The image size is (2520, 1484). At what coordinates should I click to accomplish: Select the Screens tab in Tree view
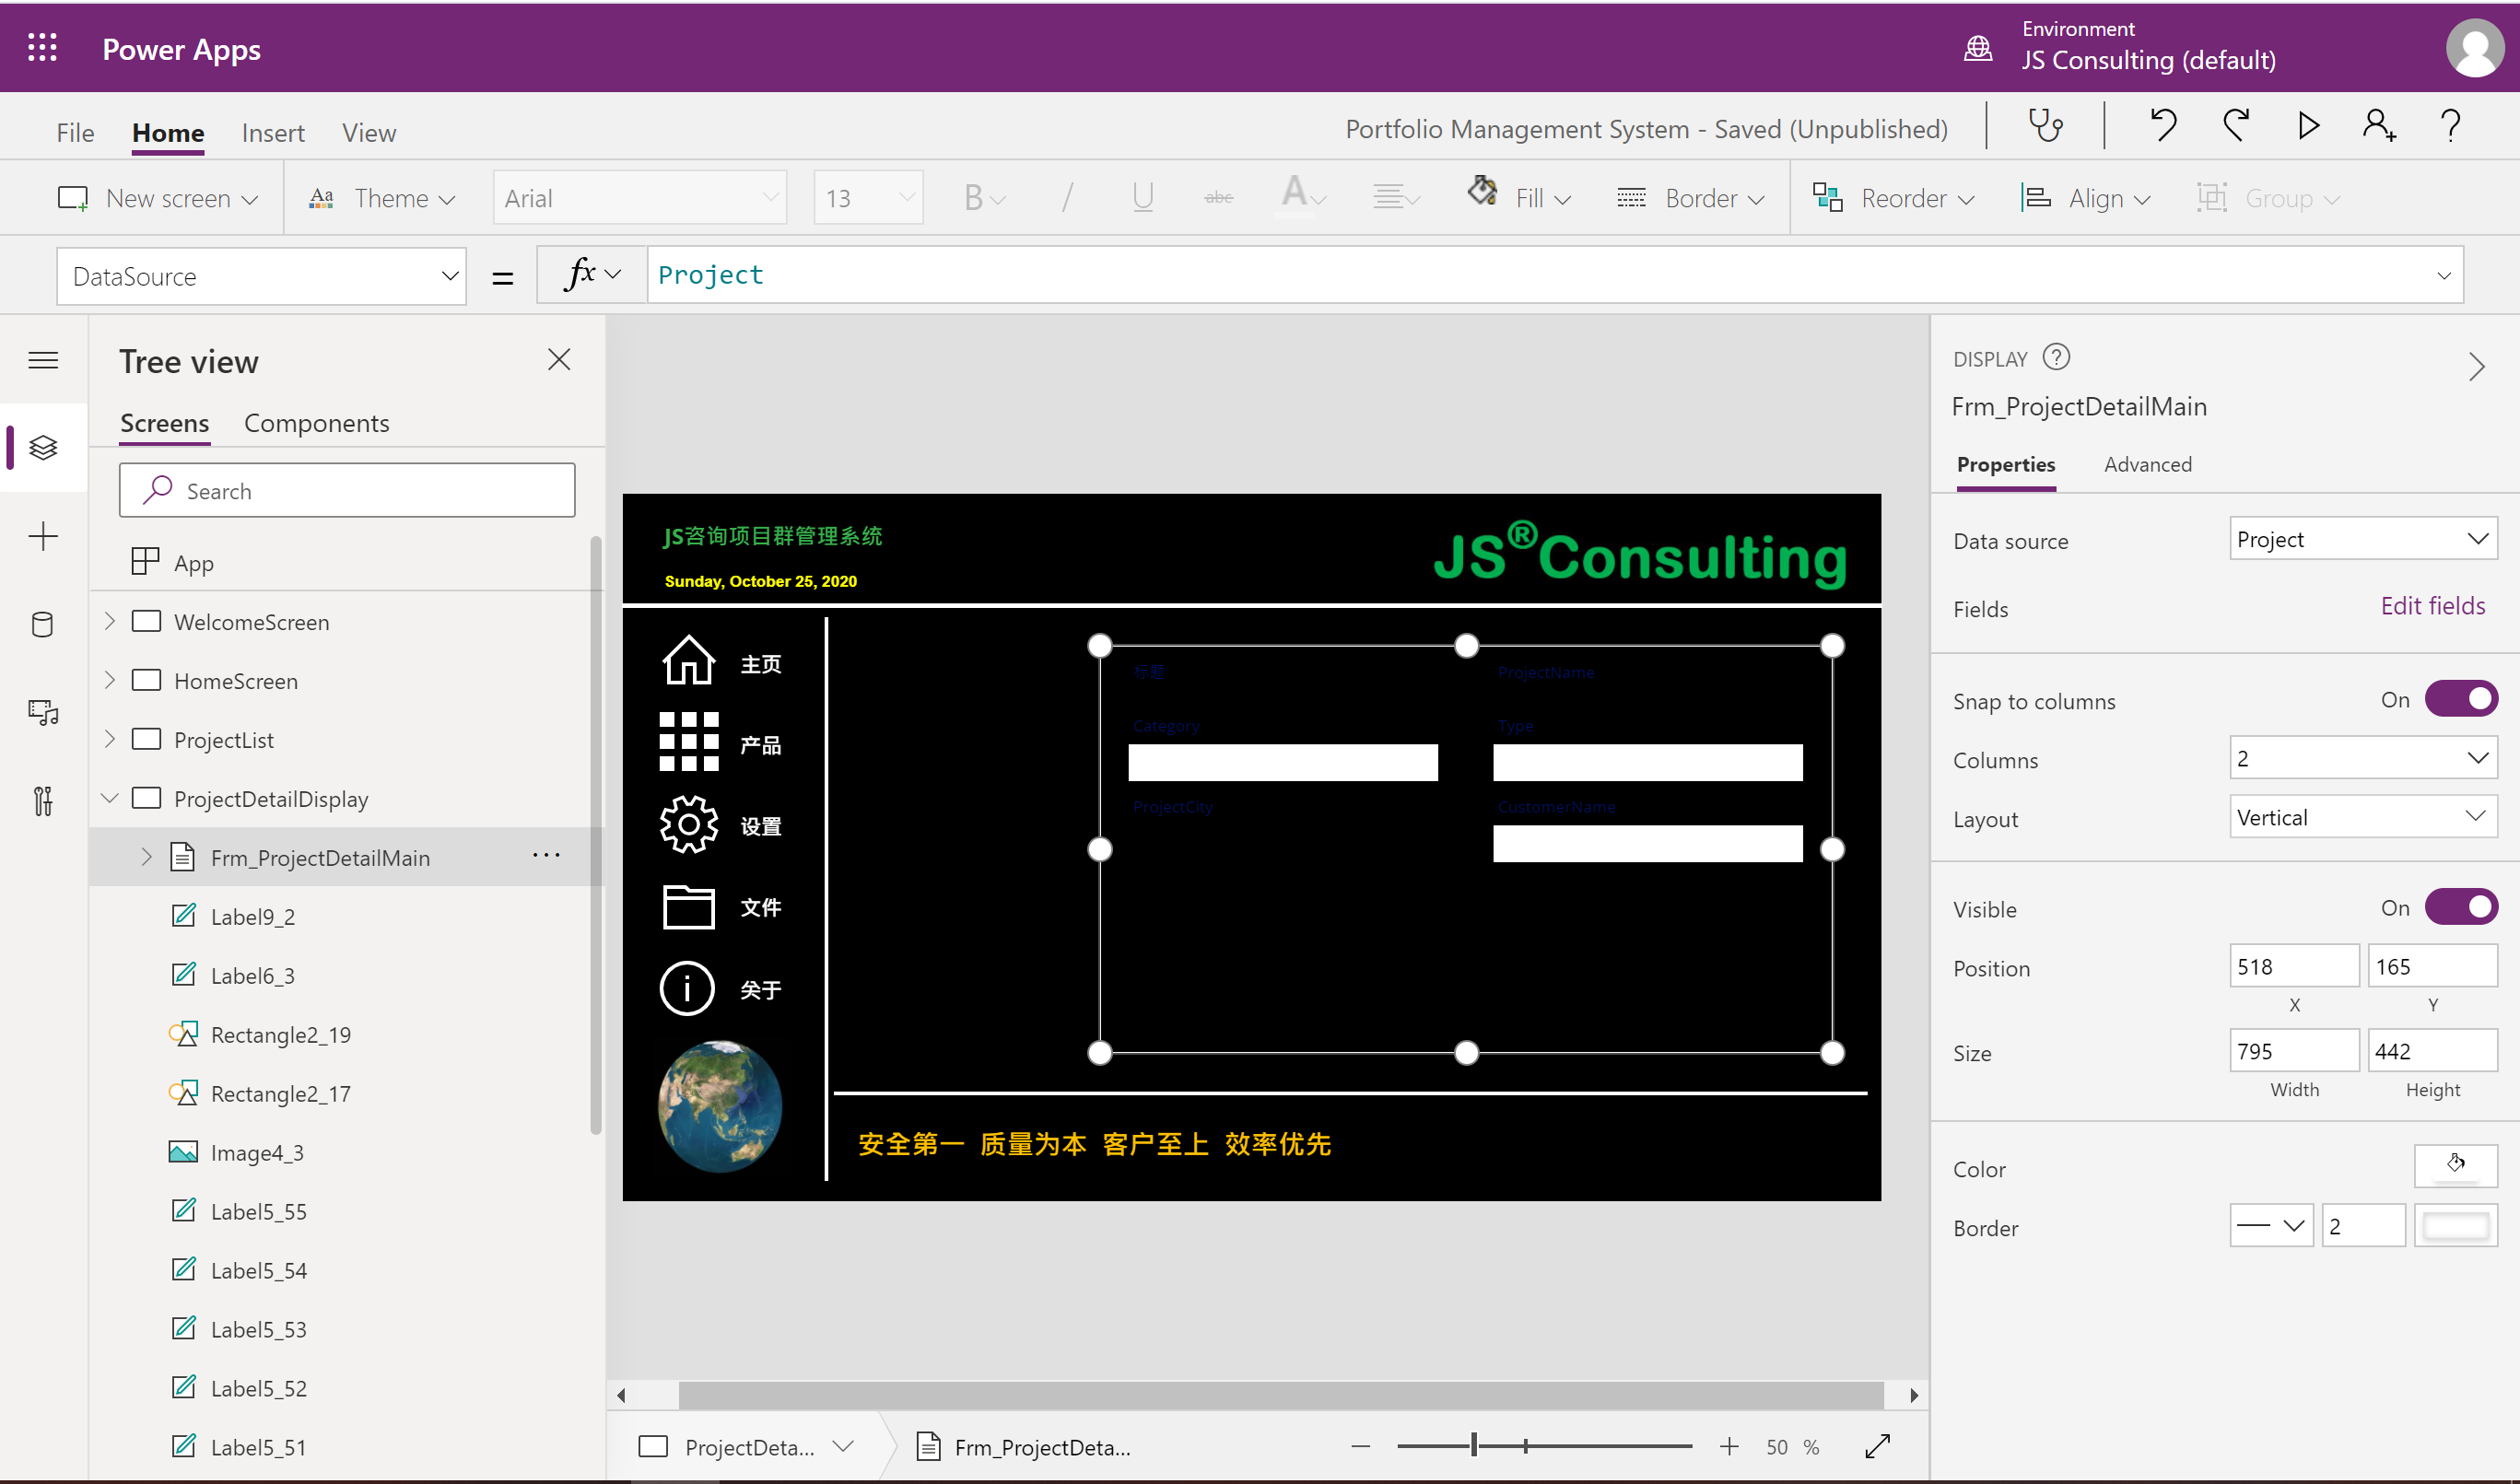165,423
